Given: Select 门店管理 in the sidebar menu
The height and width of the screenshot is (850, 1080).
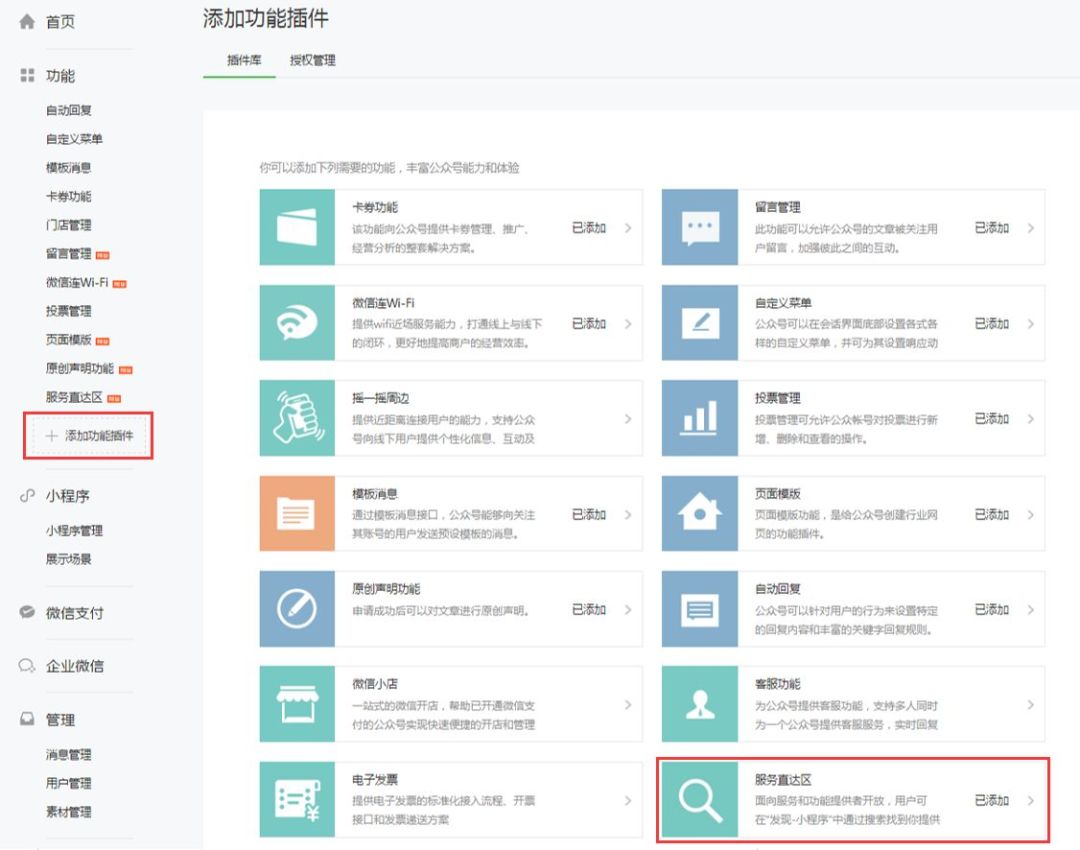Looking at the screenshot, I should coord(69,225).
